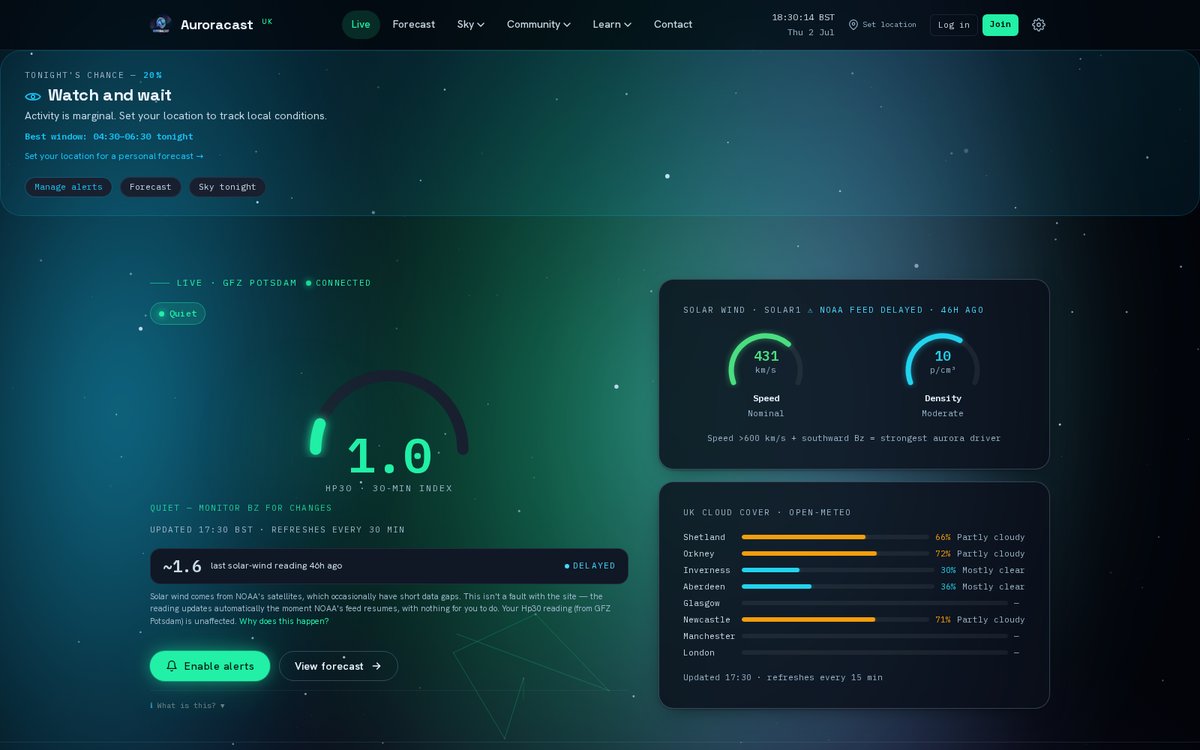1200x750 pixels.
Task: Click the CONNECTED status indicator
Action: [x=338, y=283]
